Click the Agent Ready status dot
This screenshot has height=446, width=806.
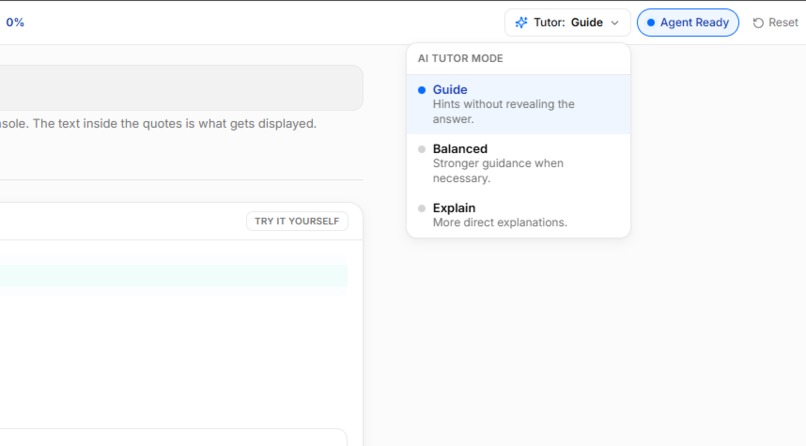(651, 23)
